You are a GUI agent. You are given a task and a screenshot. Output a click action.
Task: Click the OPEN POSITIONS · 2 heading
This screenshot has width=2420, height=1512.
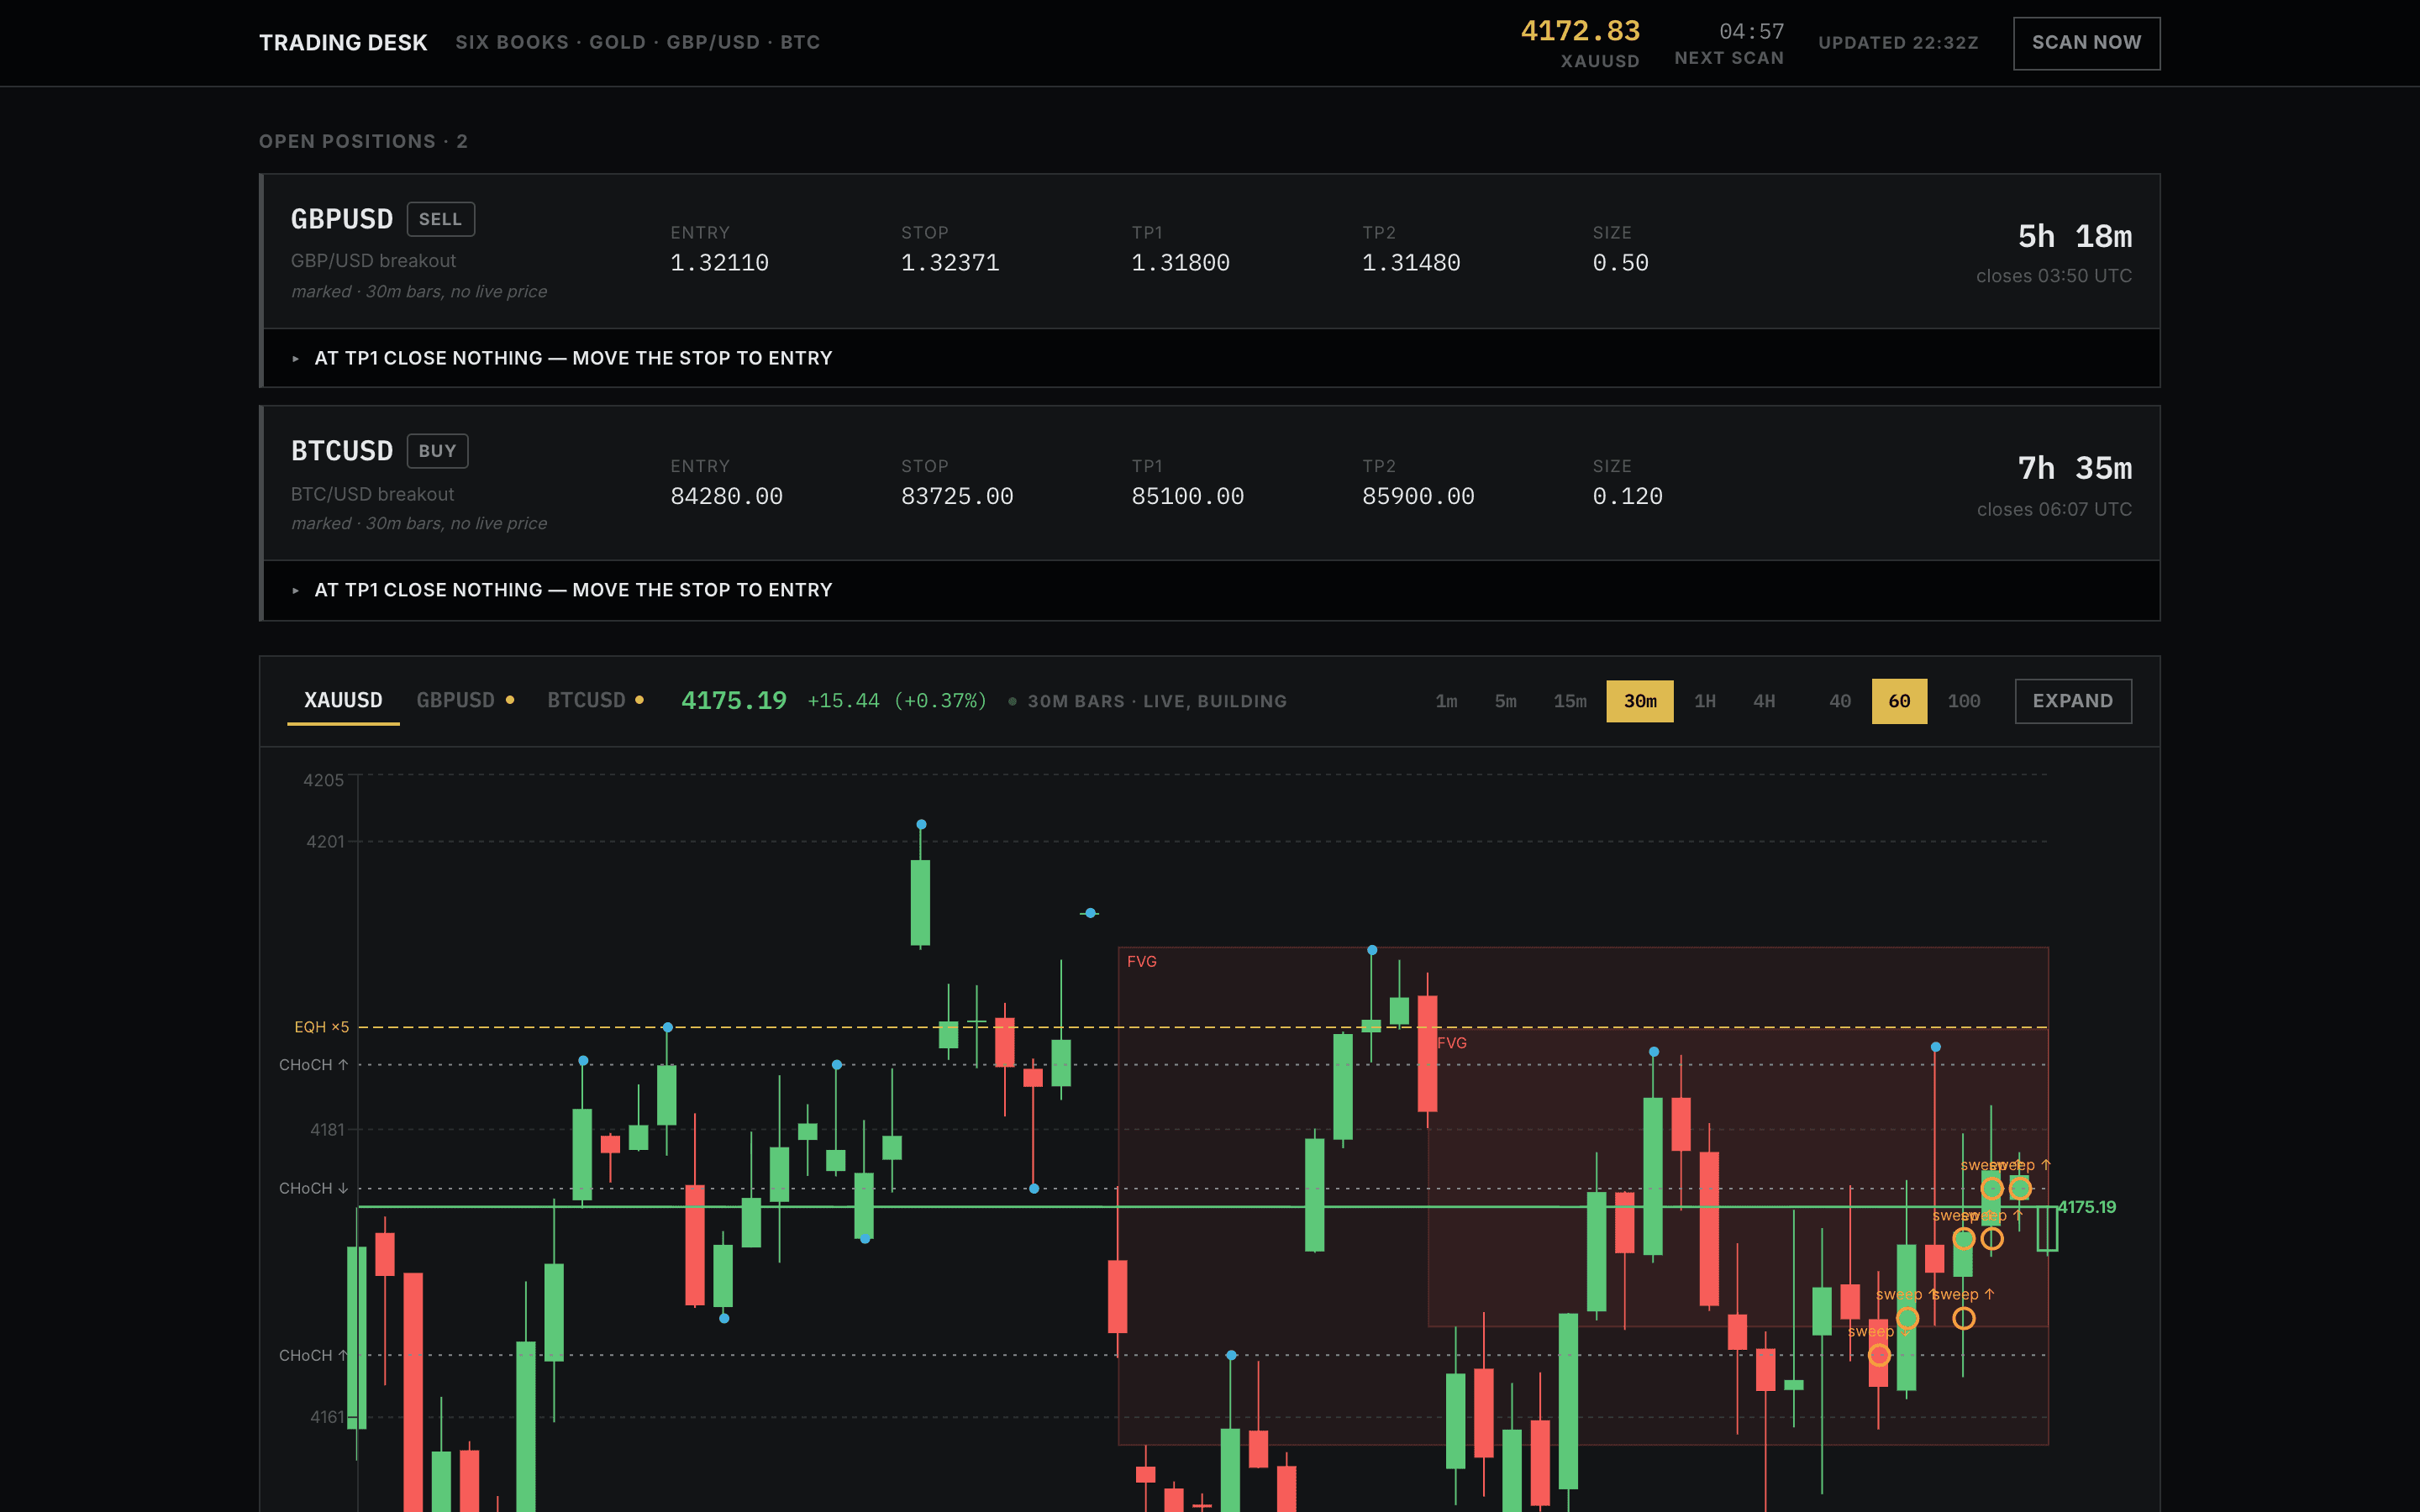point(363,141)
